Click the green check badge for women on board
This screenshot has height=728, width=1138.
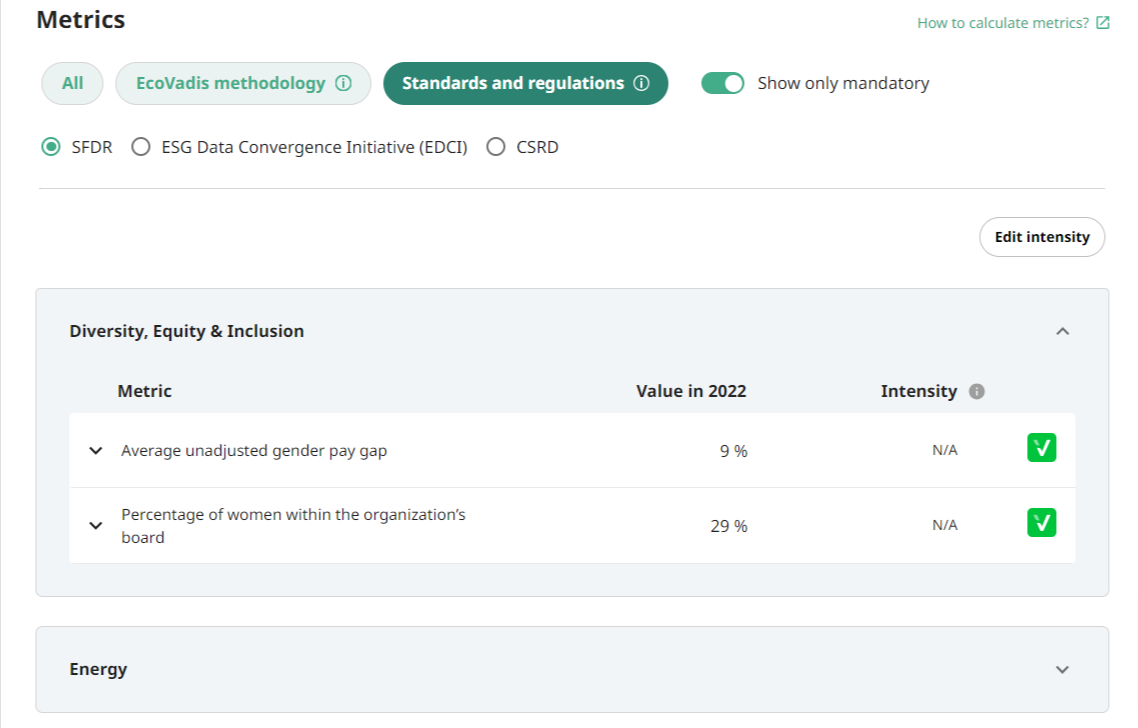1041,523
